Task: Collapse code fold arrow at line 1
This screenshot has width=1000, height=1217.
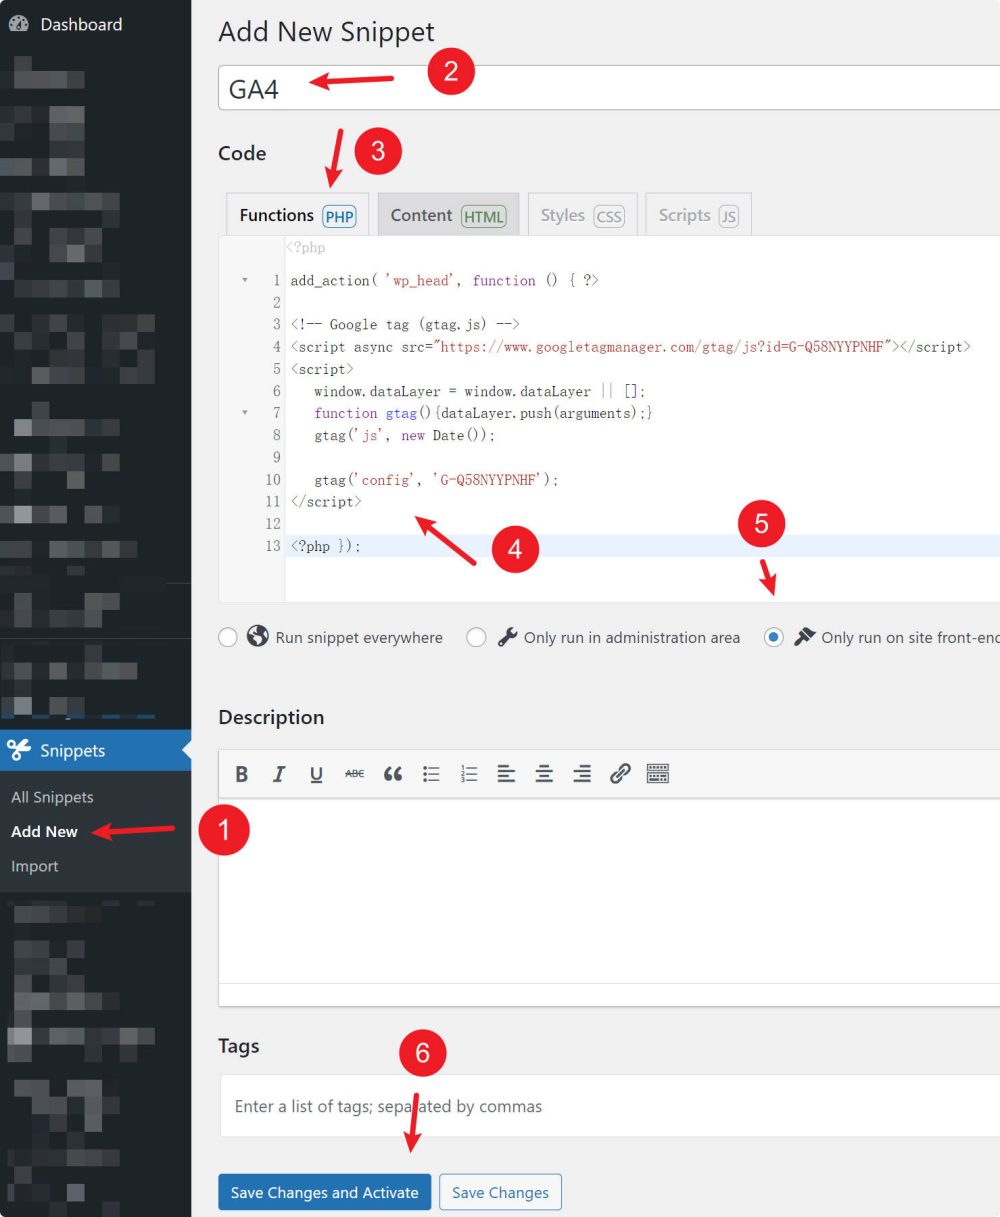Action: 245,280
